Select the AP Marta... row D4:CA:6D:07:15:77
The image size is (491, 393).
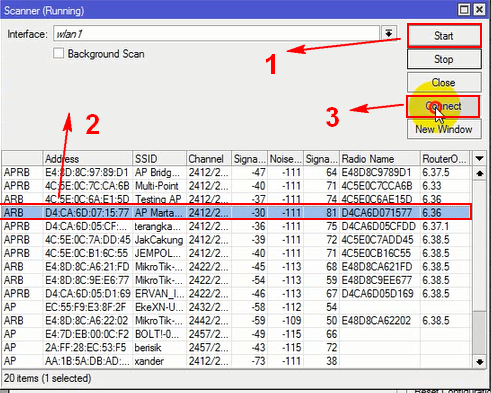[x=236, y=212]
